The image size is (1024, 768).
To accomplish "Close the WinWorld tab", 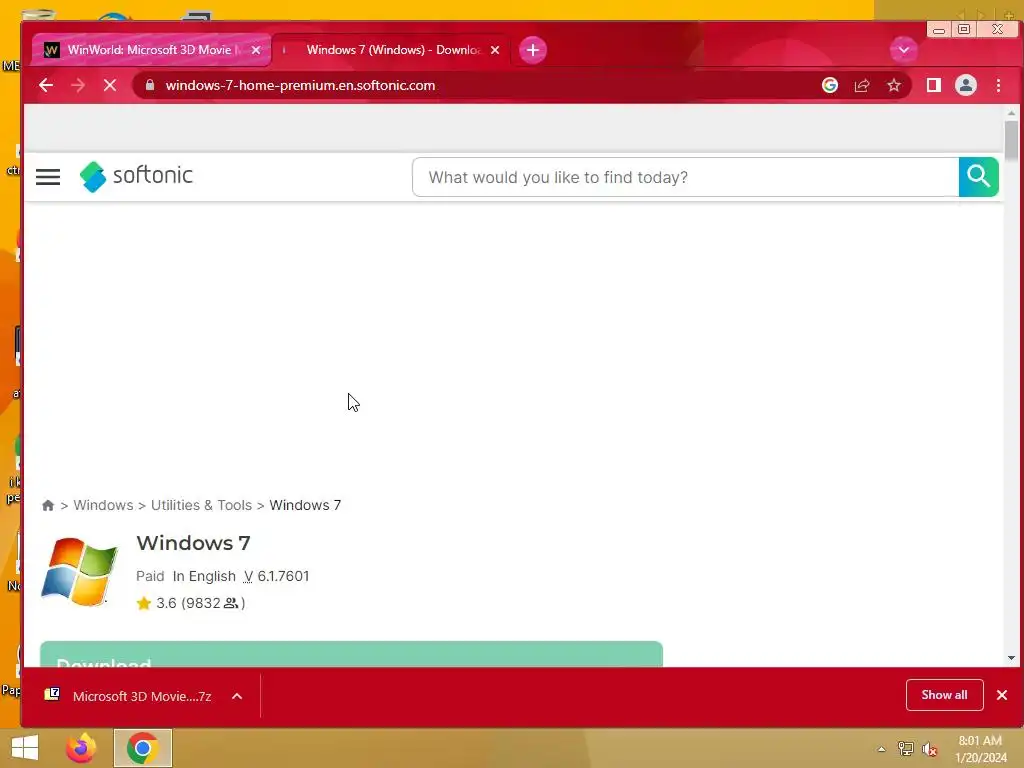I will [x=256, y=50].
